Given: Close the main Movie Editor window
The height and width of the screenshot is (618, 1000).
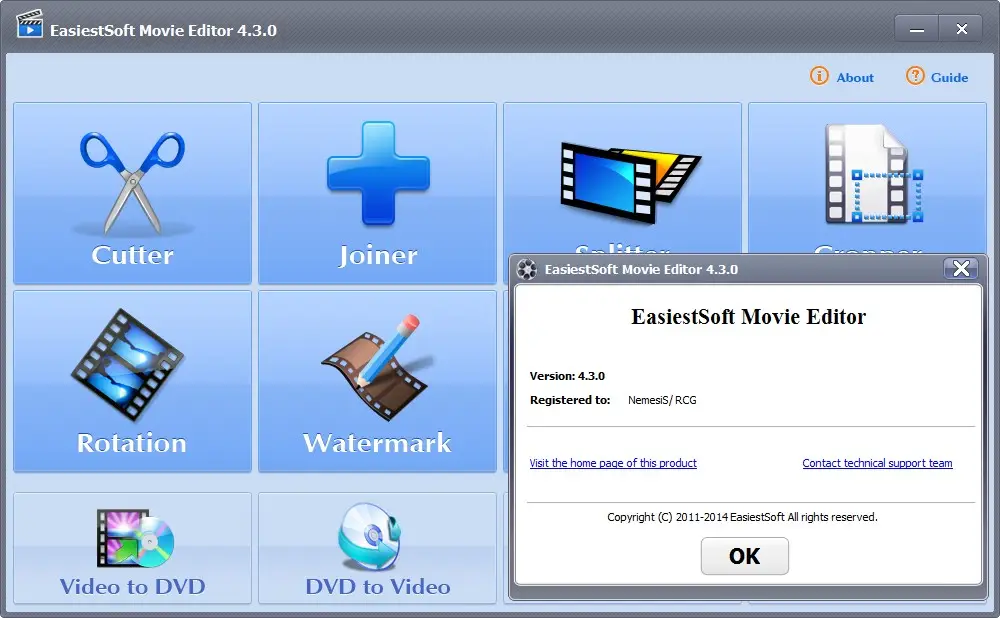Looking at the screenshot, I should pos(961,29).
